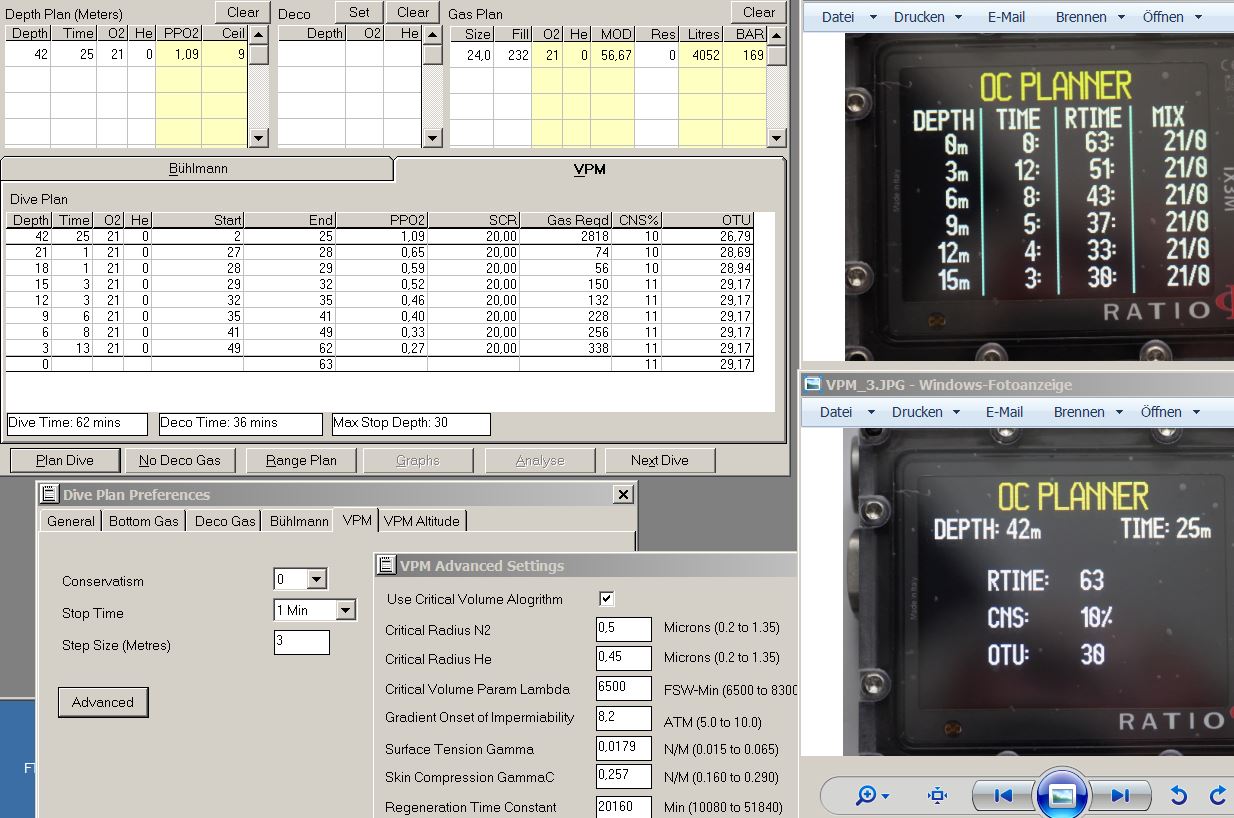Click the Advanced button
Viewport: 1234px width, 818px height.
click(x=103, y=702)
